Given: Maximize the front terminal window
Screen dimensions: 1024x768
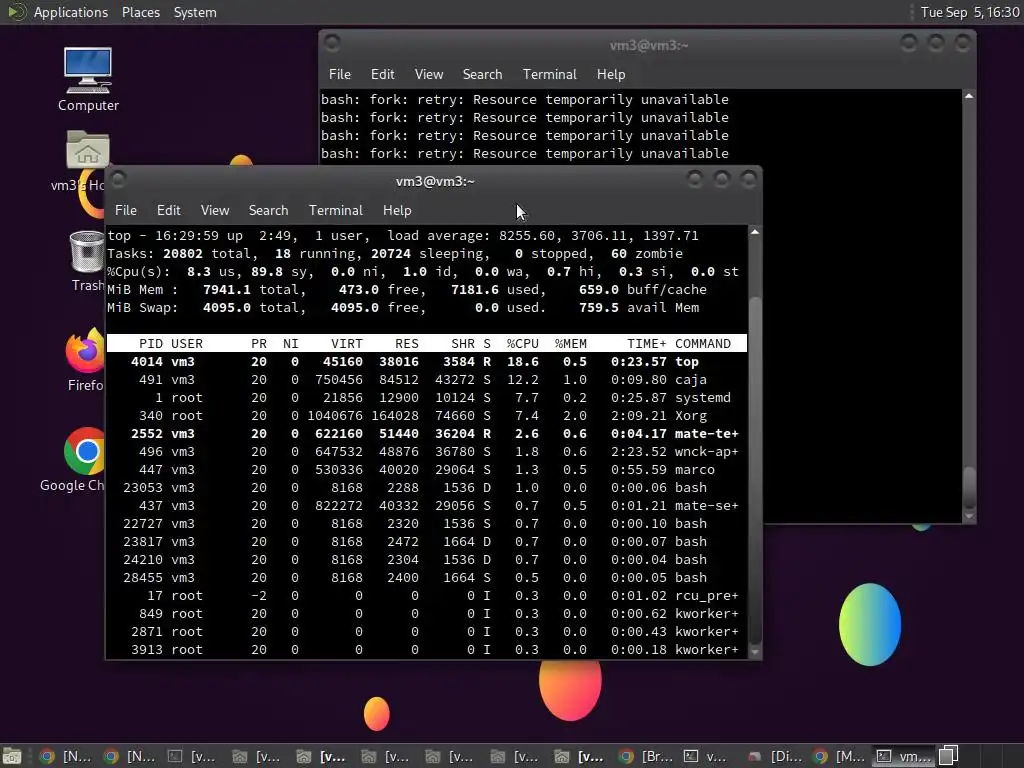Looking at the screenshot, I should tap(722, 179).
